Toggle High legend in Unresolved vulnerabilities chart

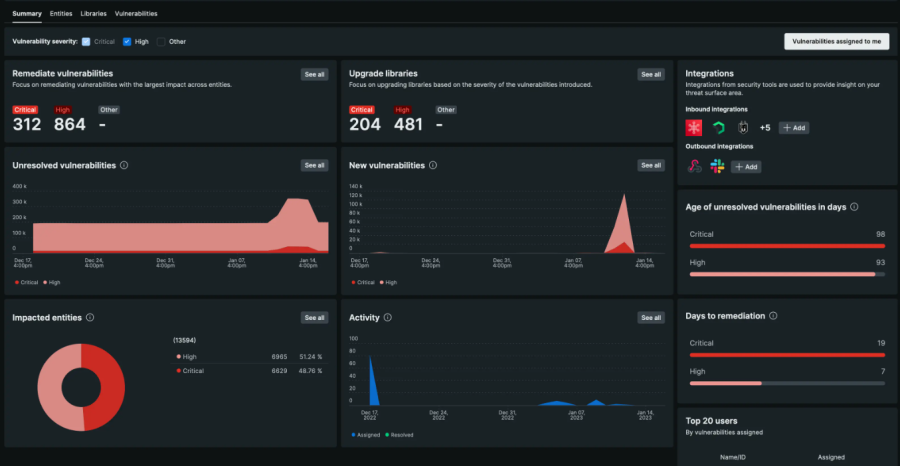click(x=52, y=282)
